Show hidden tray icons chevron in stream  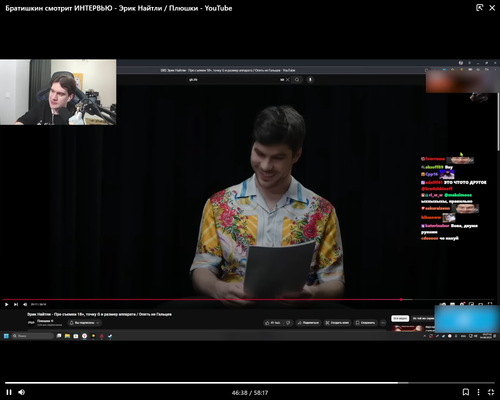(x=424, y=336)
